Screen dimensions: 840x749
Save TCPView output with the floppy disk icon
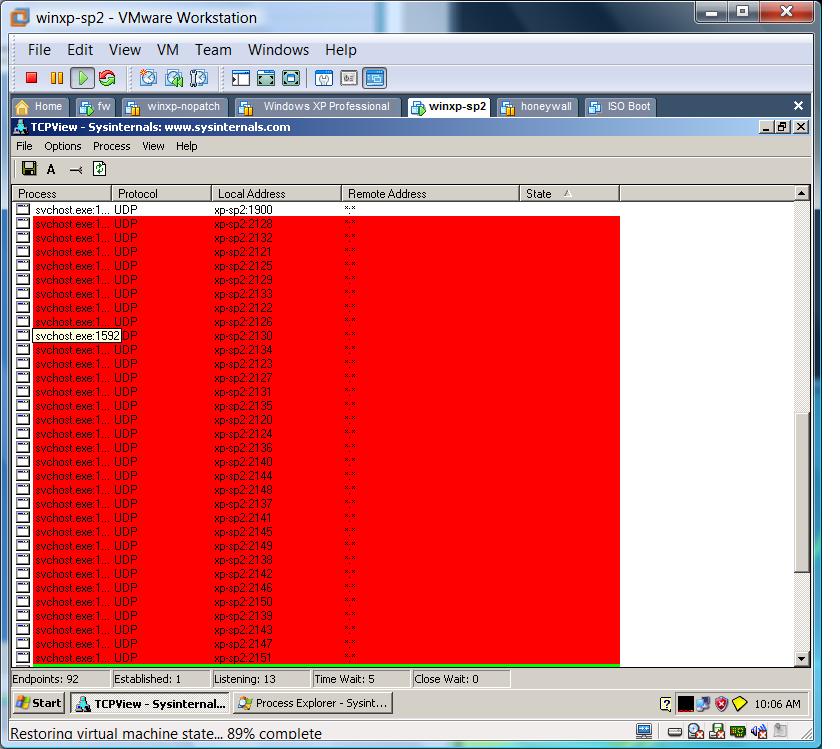pyautogui.click(x=29, y=169)
